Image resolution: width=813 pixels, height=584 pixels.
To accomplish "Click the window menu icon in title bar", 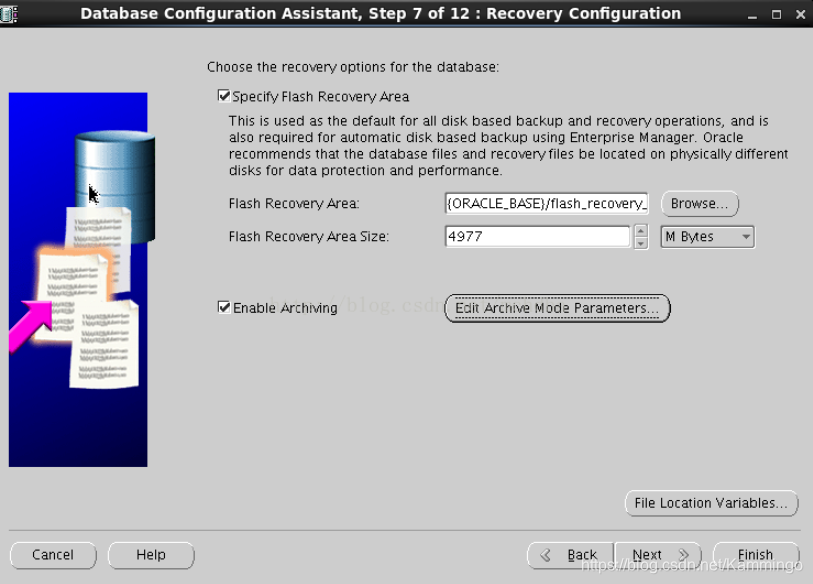I will [x=9, y=13].
